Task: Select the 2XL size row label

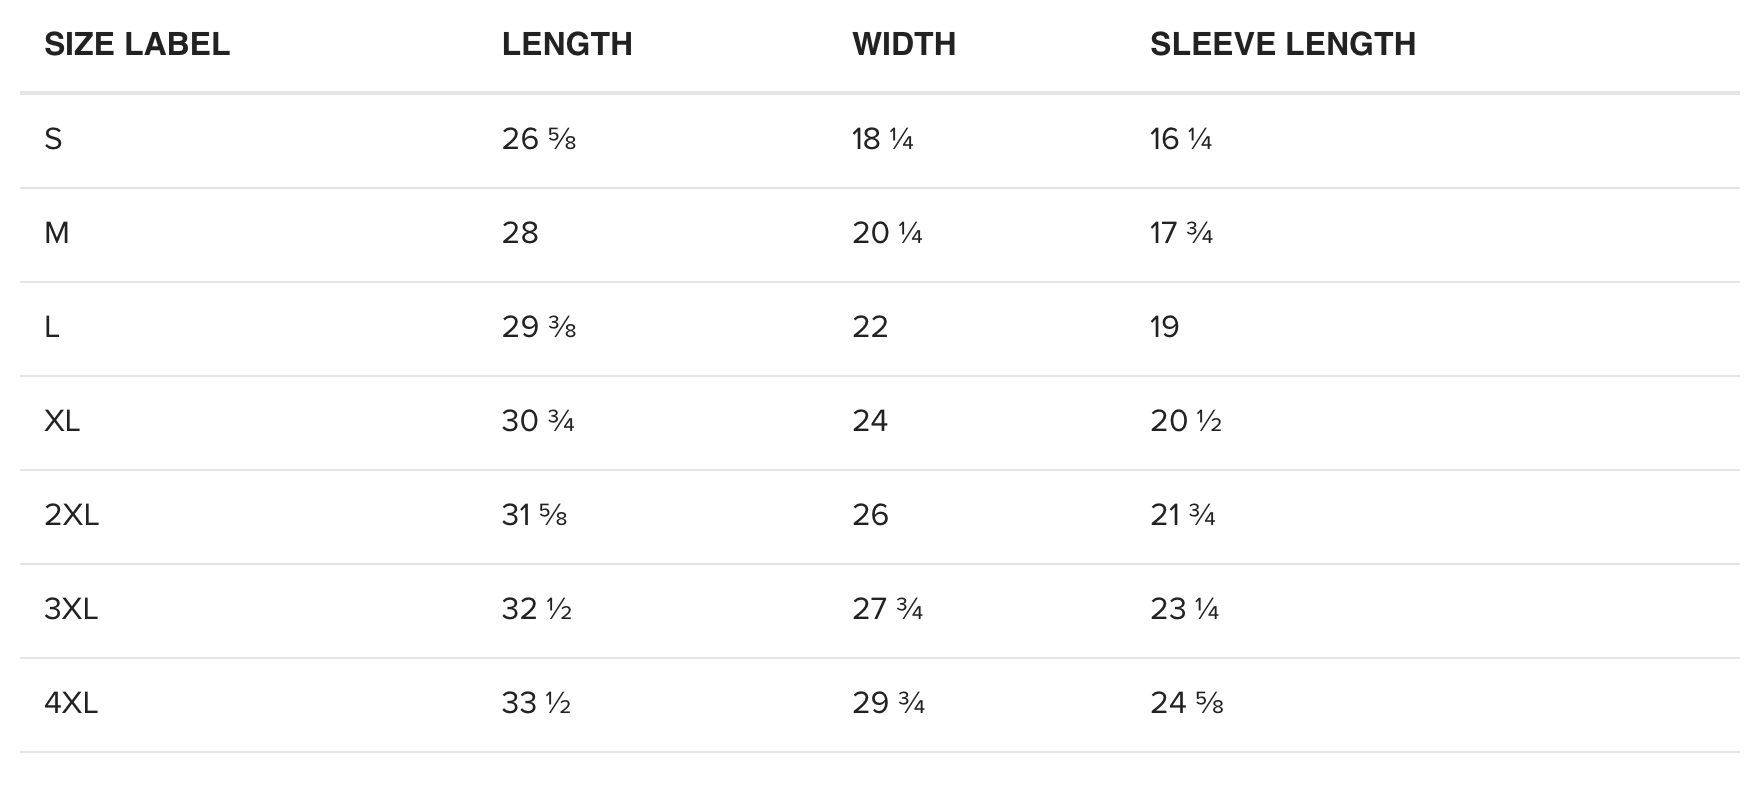Action: (72, 515)
